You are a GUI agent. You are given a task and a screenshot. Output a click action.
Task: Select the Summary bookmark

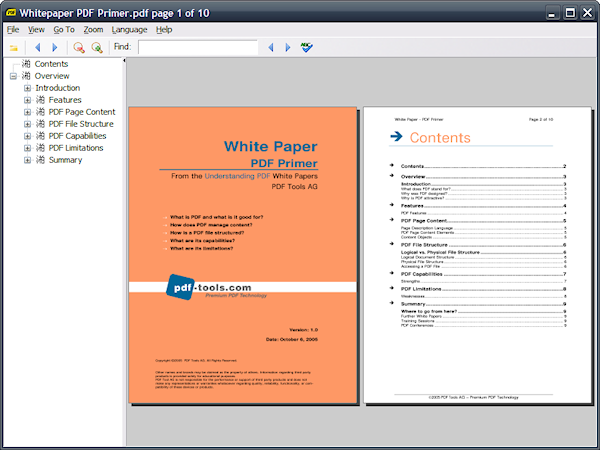[65, 160]
